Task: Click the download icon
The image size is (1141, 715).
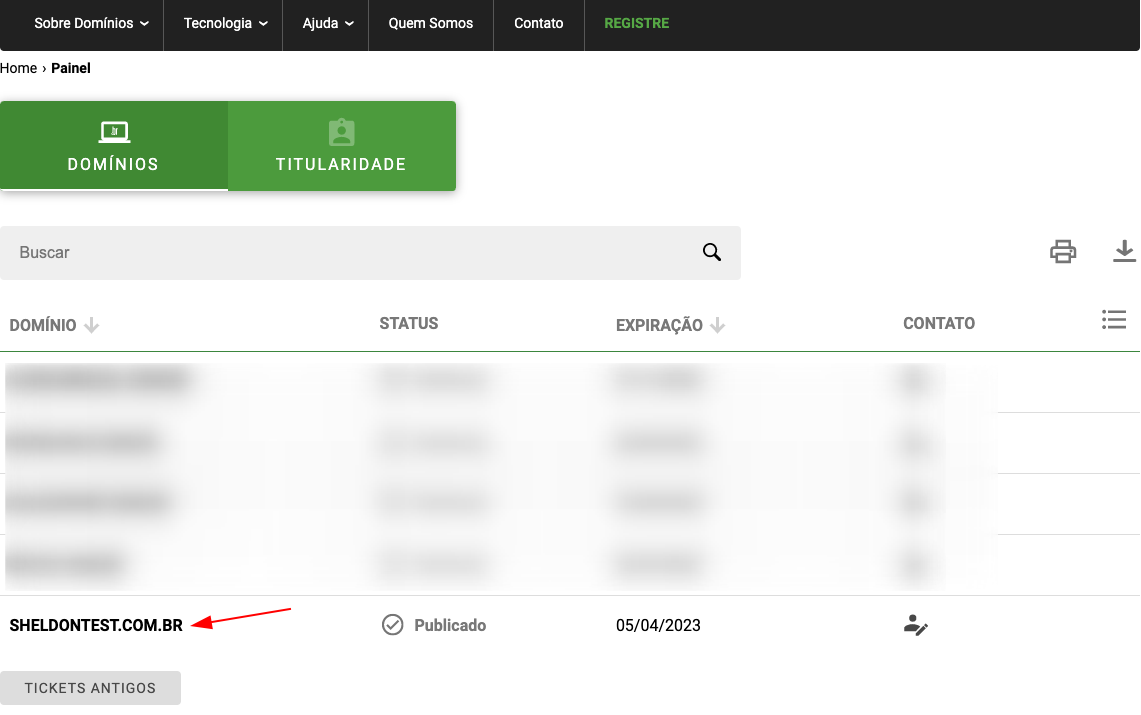Action: coord(1124,252)
